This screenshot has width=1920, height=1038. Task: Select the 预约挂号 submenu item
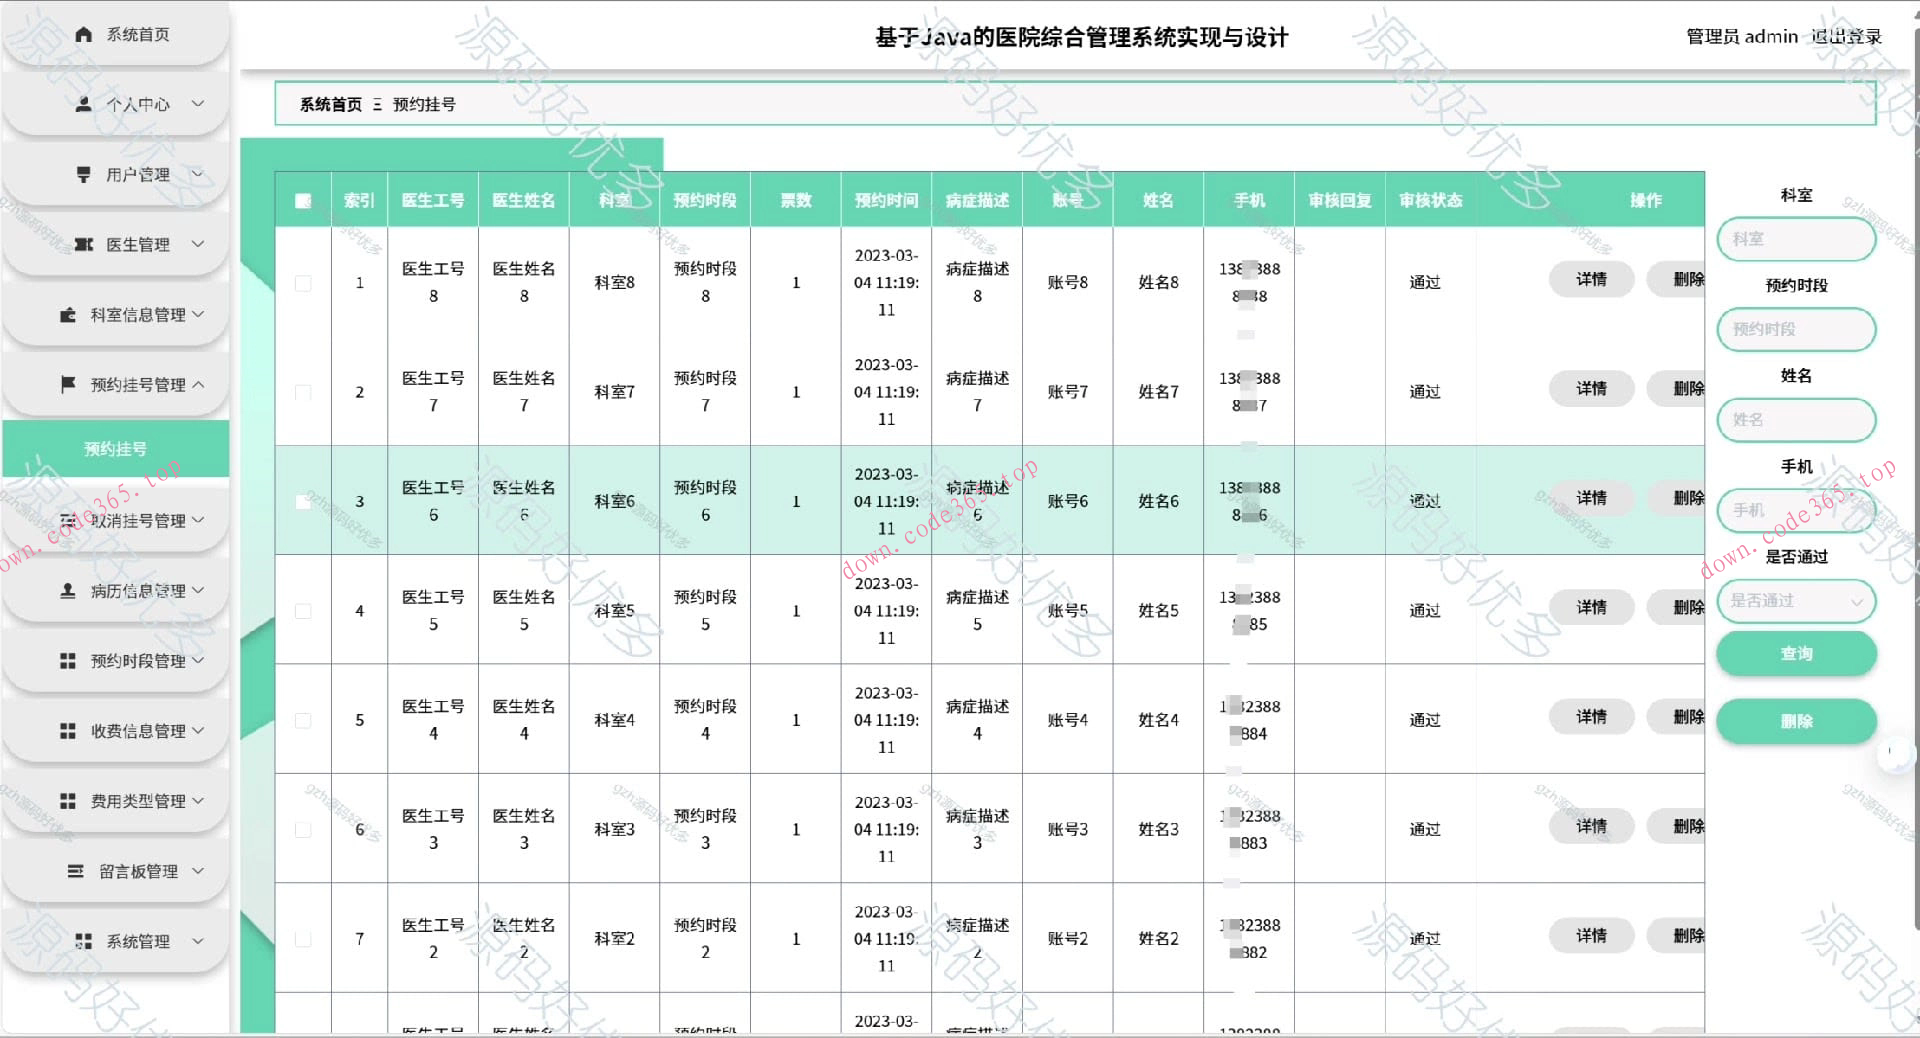click(x=115, y=449)
